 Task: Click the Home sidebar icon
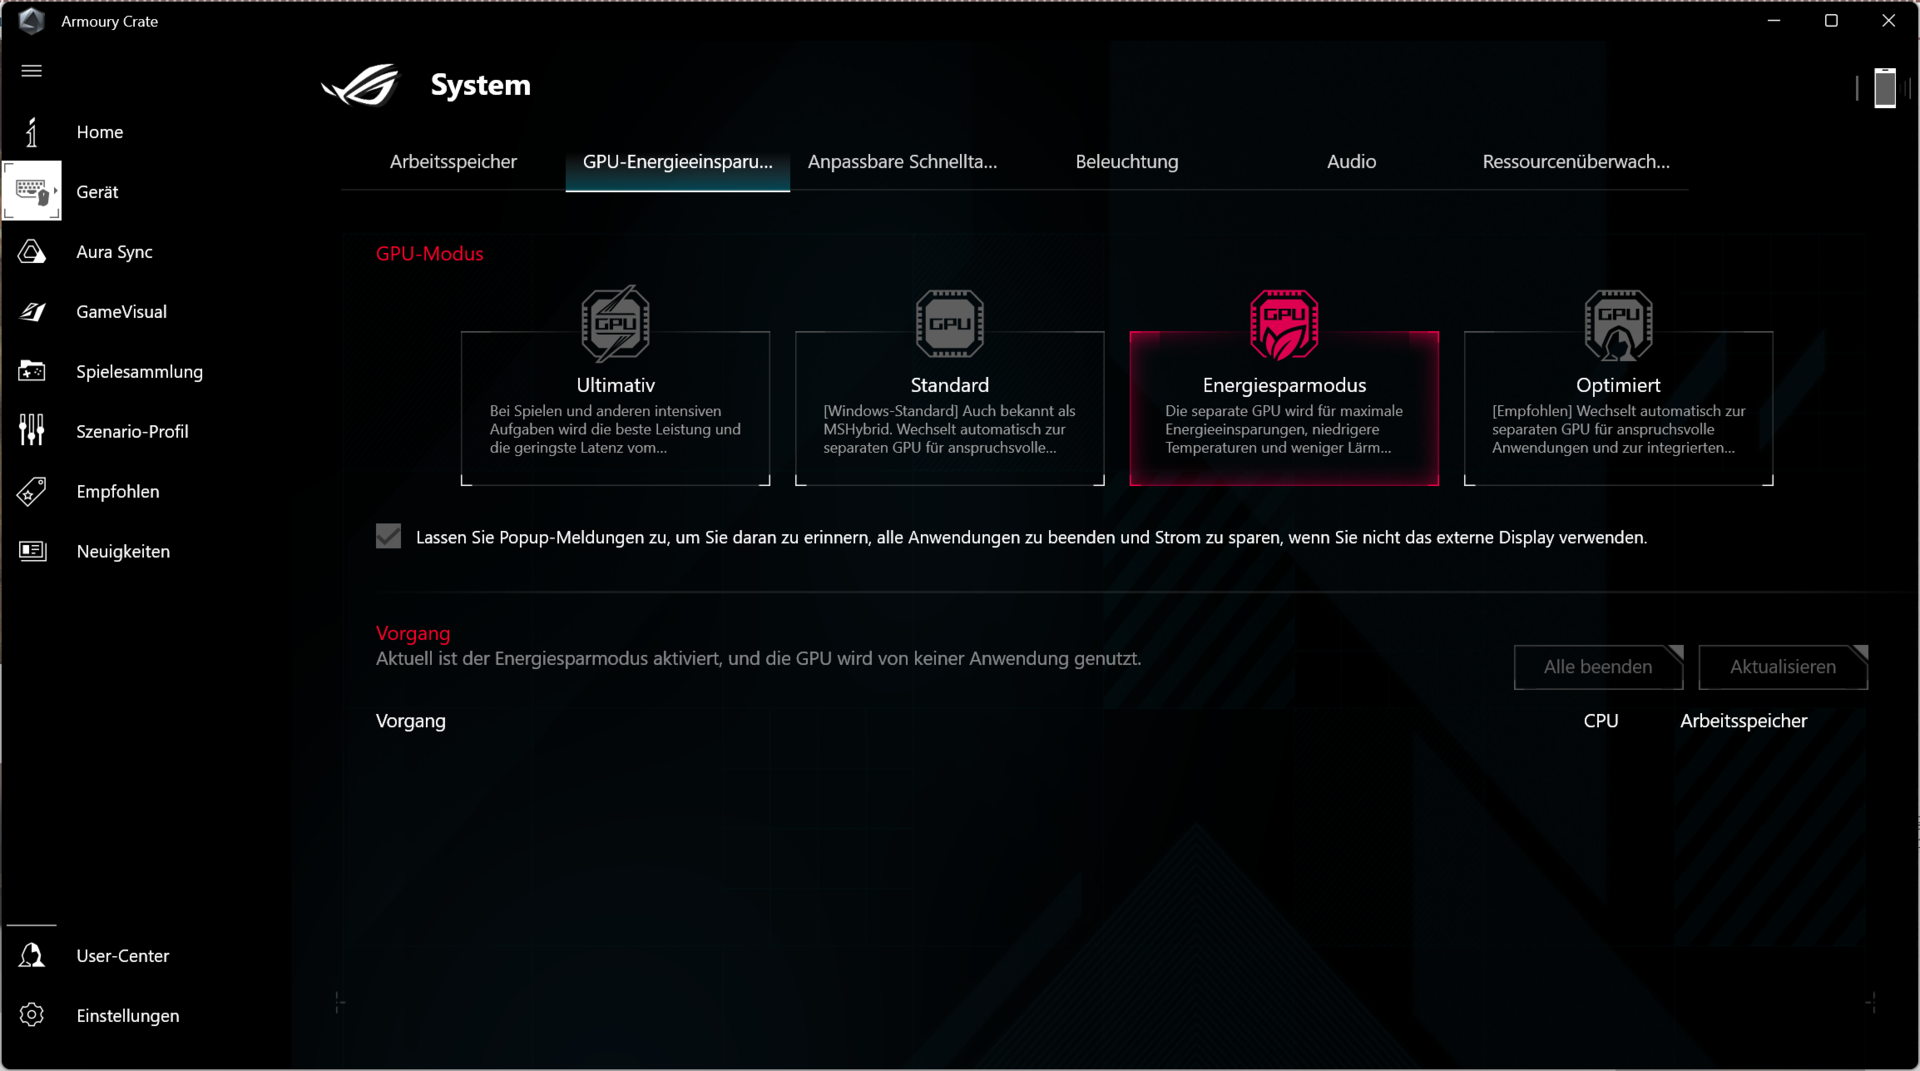click(32, 132)
